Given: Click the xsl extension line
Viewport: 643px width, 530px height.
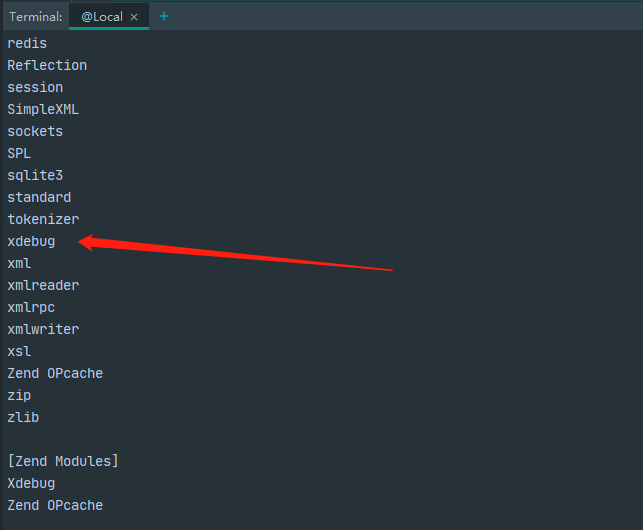Looking at the screenshot, I should (19, 351).
